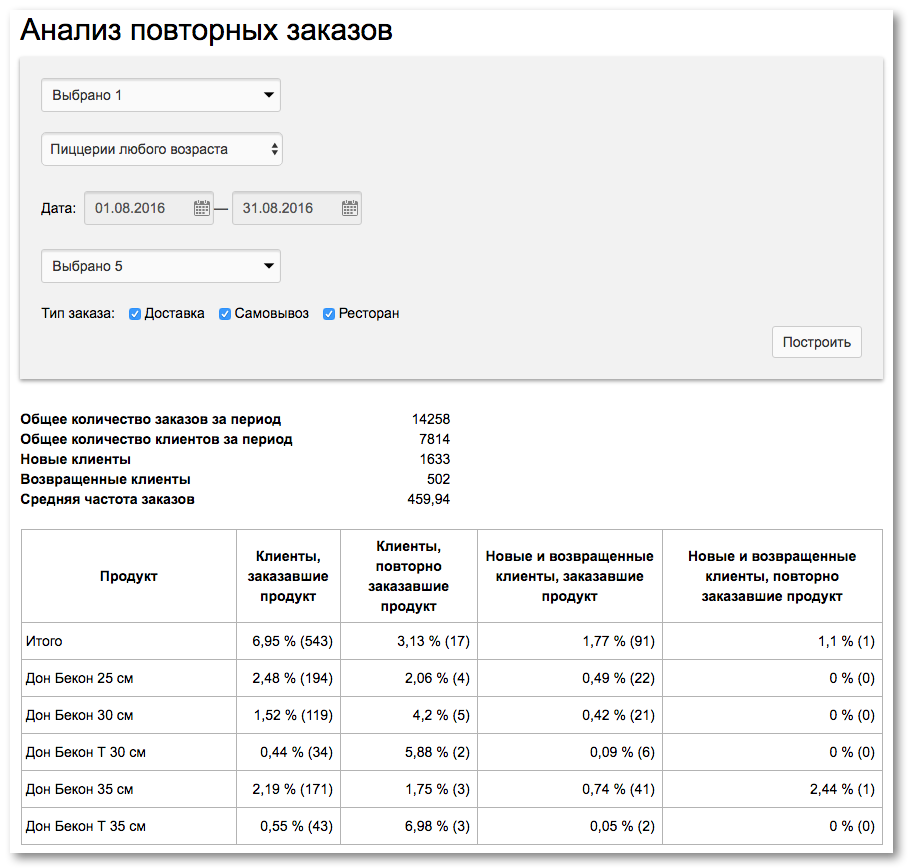Click header Новые и возвращенные клиенты, повторно заказавшие
Image resolution: width=908 pixels, height=868 pixels.
(772, 576)
